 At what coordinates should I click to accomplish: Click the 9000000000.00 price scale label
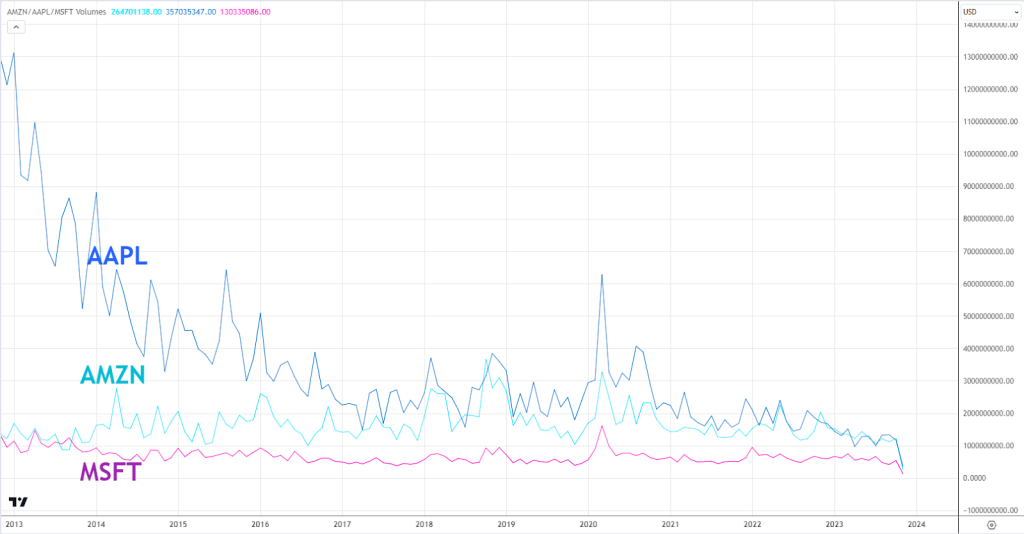click(991, 187)
